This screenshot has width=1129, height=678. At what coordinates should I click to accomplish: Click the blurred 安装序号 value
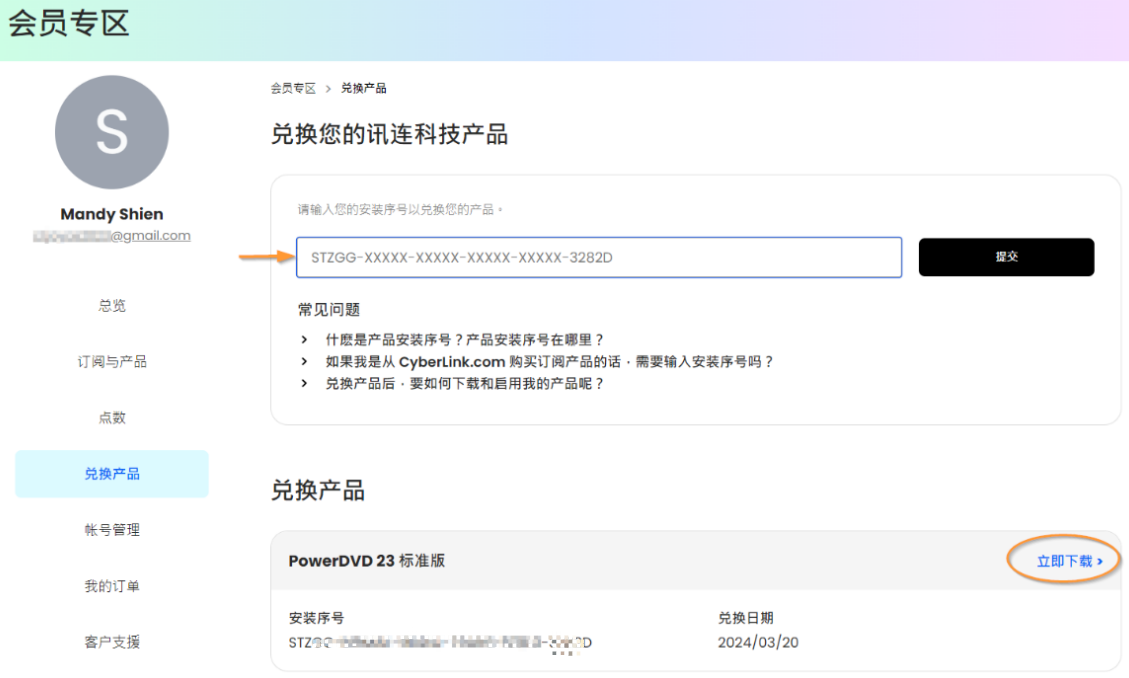pyautogui.click(x=440, y=642)
